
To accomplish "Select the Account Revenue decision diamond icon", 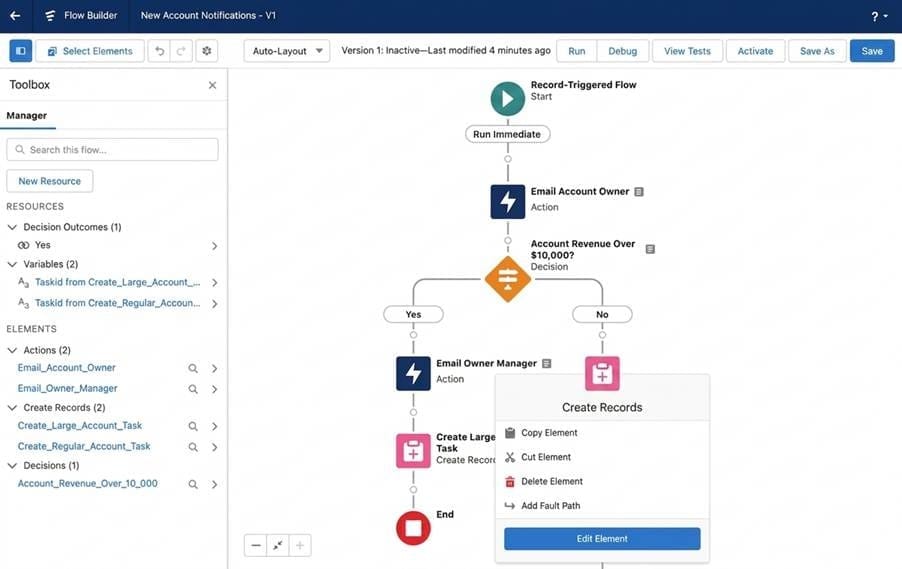I will pos(507,279).
